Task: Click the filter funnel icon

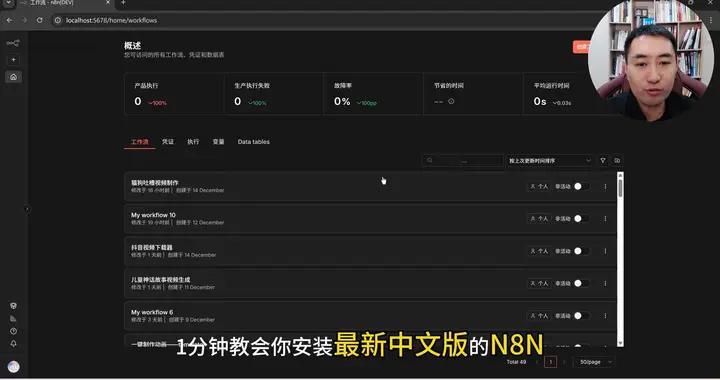Action: (603, 161)
